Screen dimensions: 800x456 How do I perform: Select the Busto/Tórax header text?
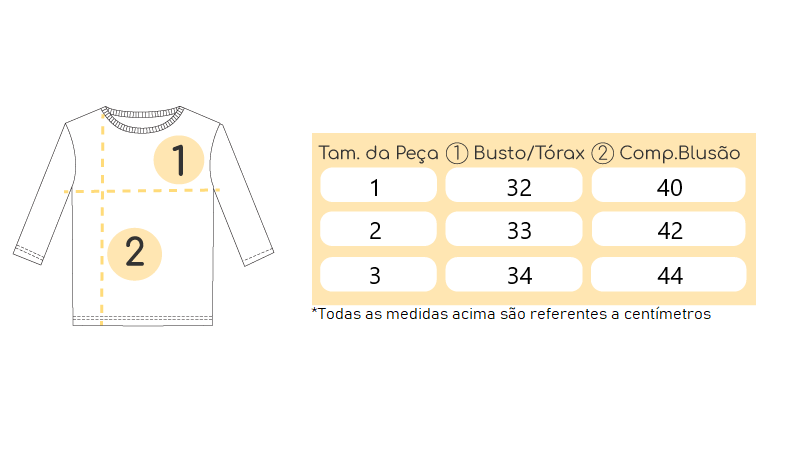pos(529,153)
